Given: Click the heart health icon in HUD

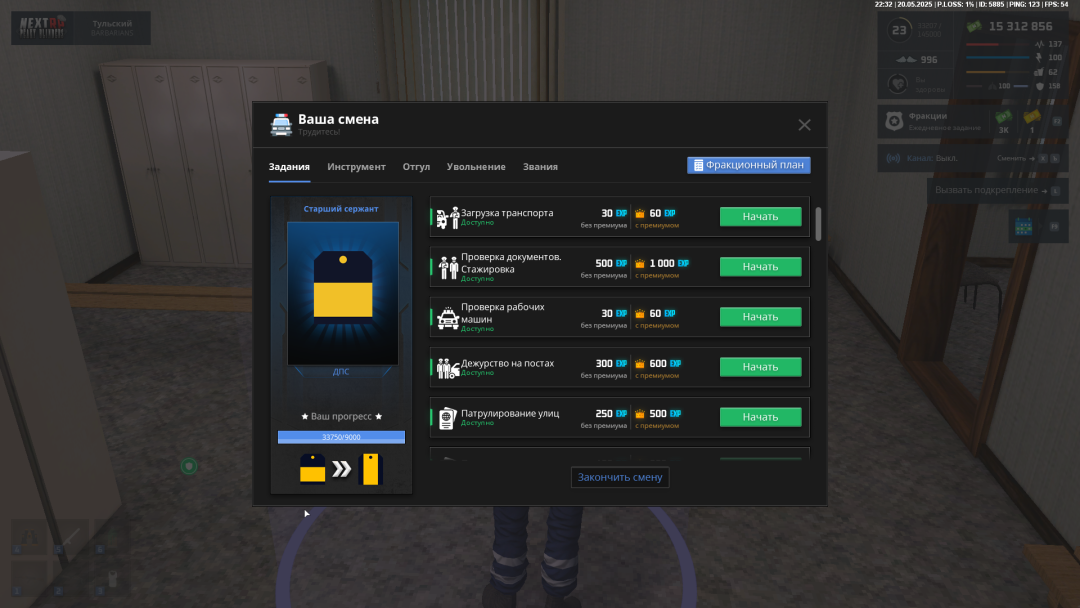Looking at the screenshot, I should pos(897,84).
